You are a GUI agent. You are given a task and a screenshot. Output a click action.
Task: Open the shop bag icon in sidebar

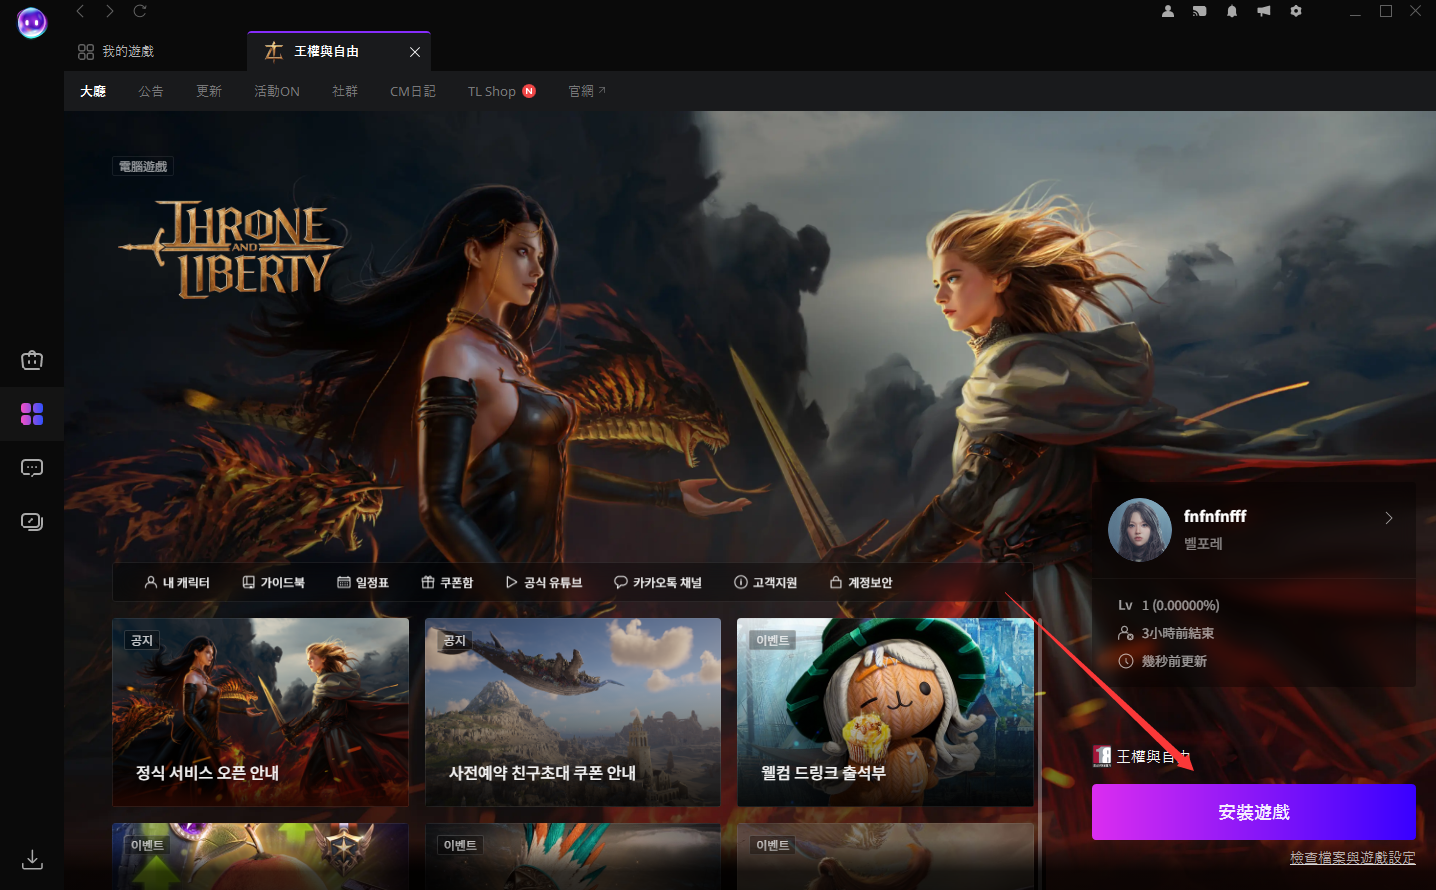[x=32, y=360]
